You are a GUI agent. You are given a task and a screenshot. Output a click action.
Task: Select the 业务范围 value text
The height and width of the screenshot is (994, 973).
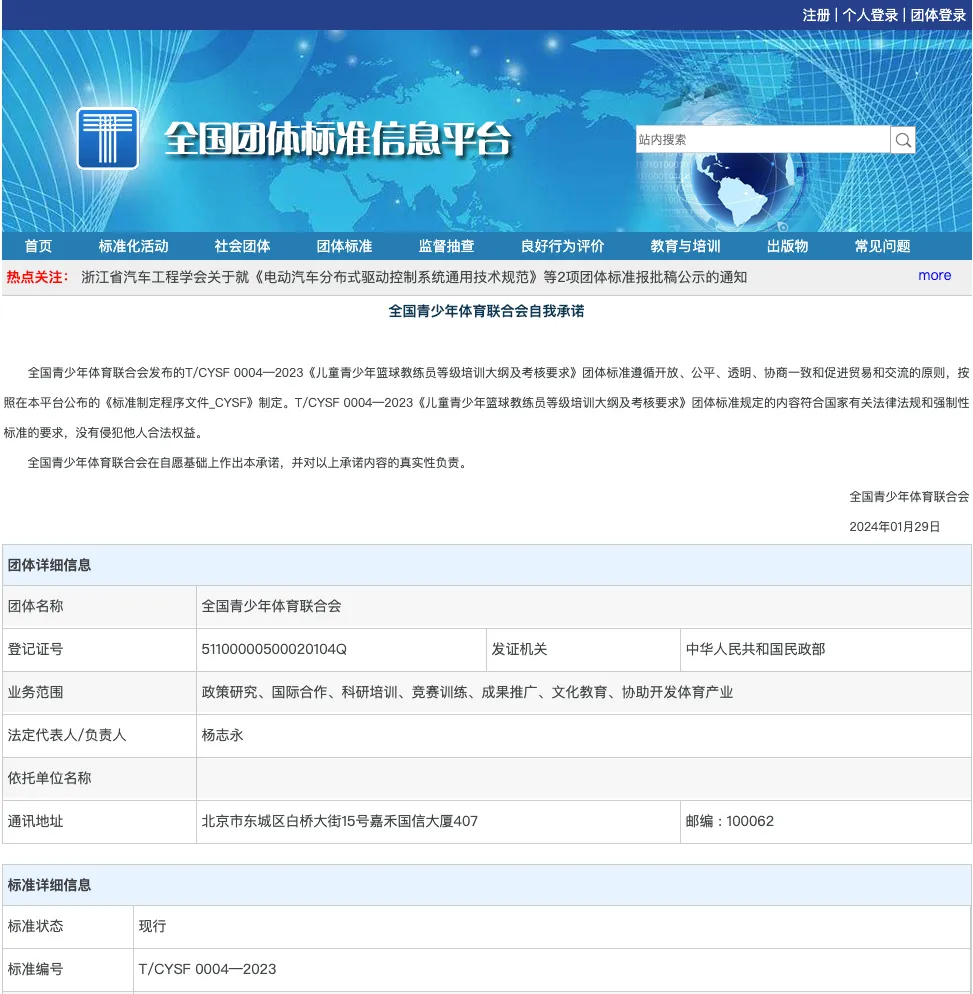pos(467,692)
